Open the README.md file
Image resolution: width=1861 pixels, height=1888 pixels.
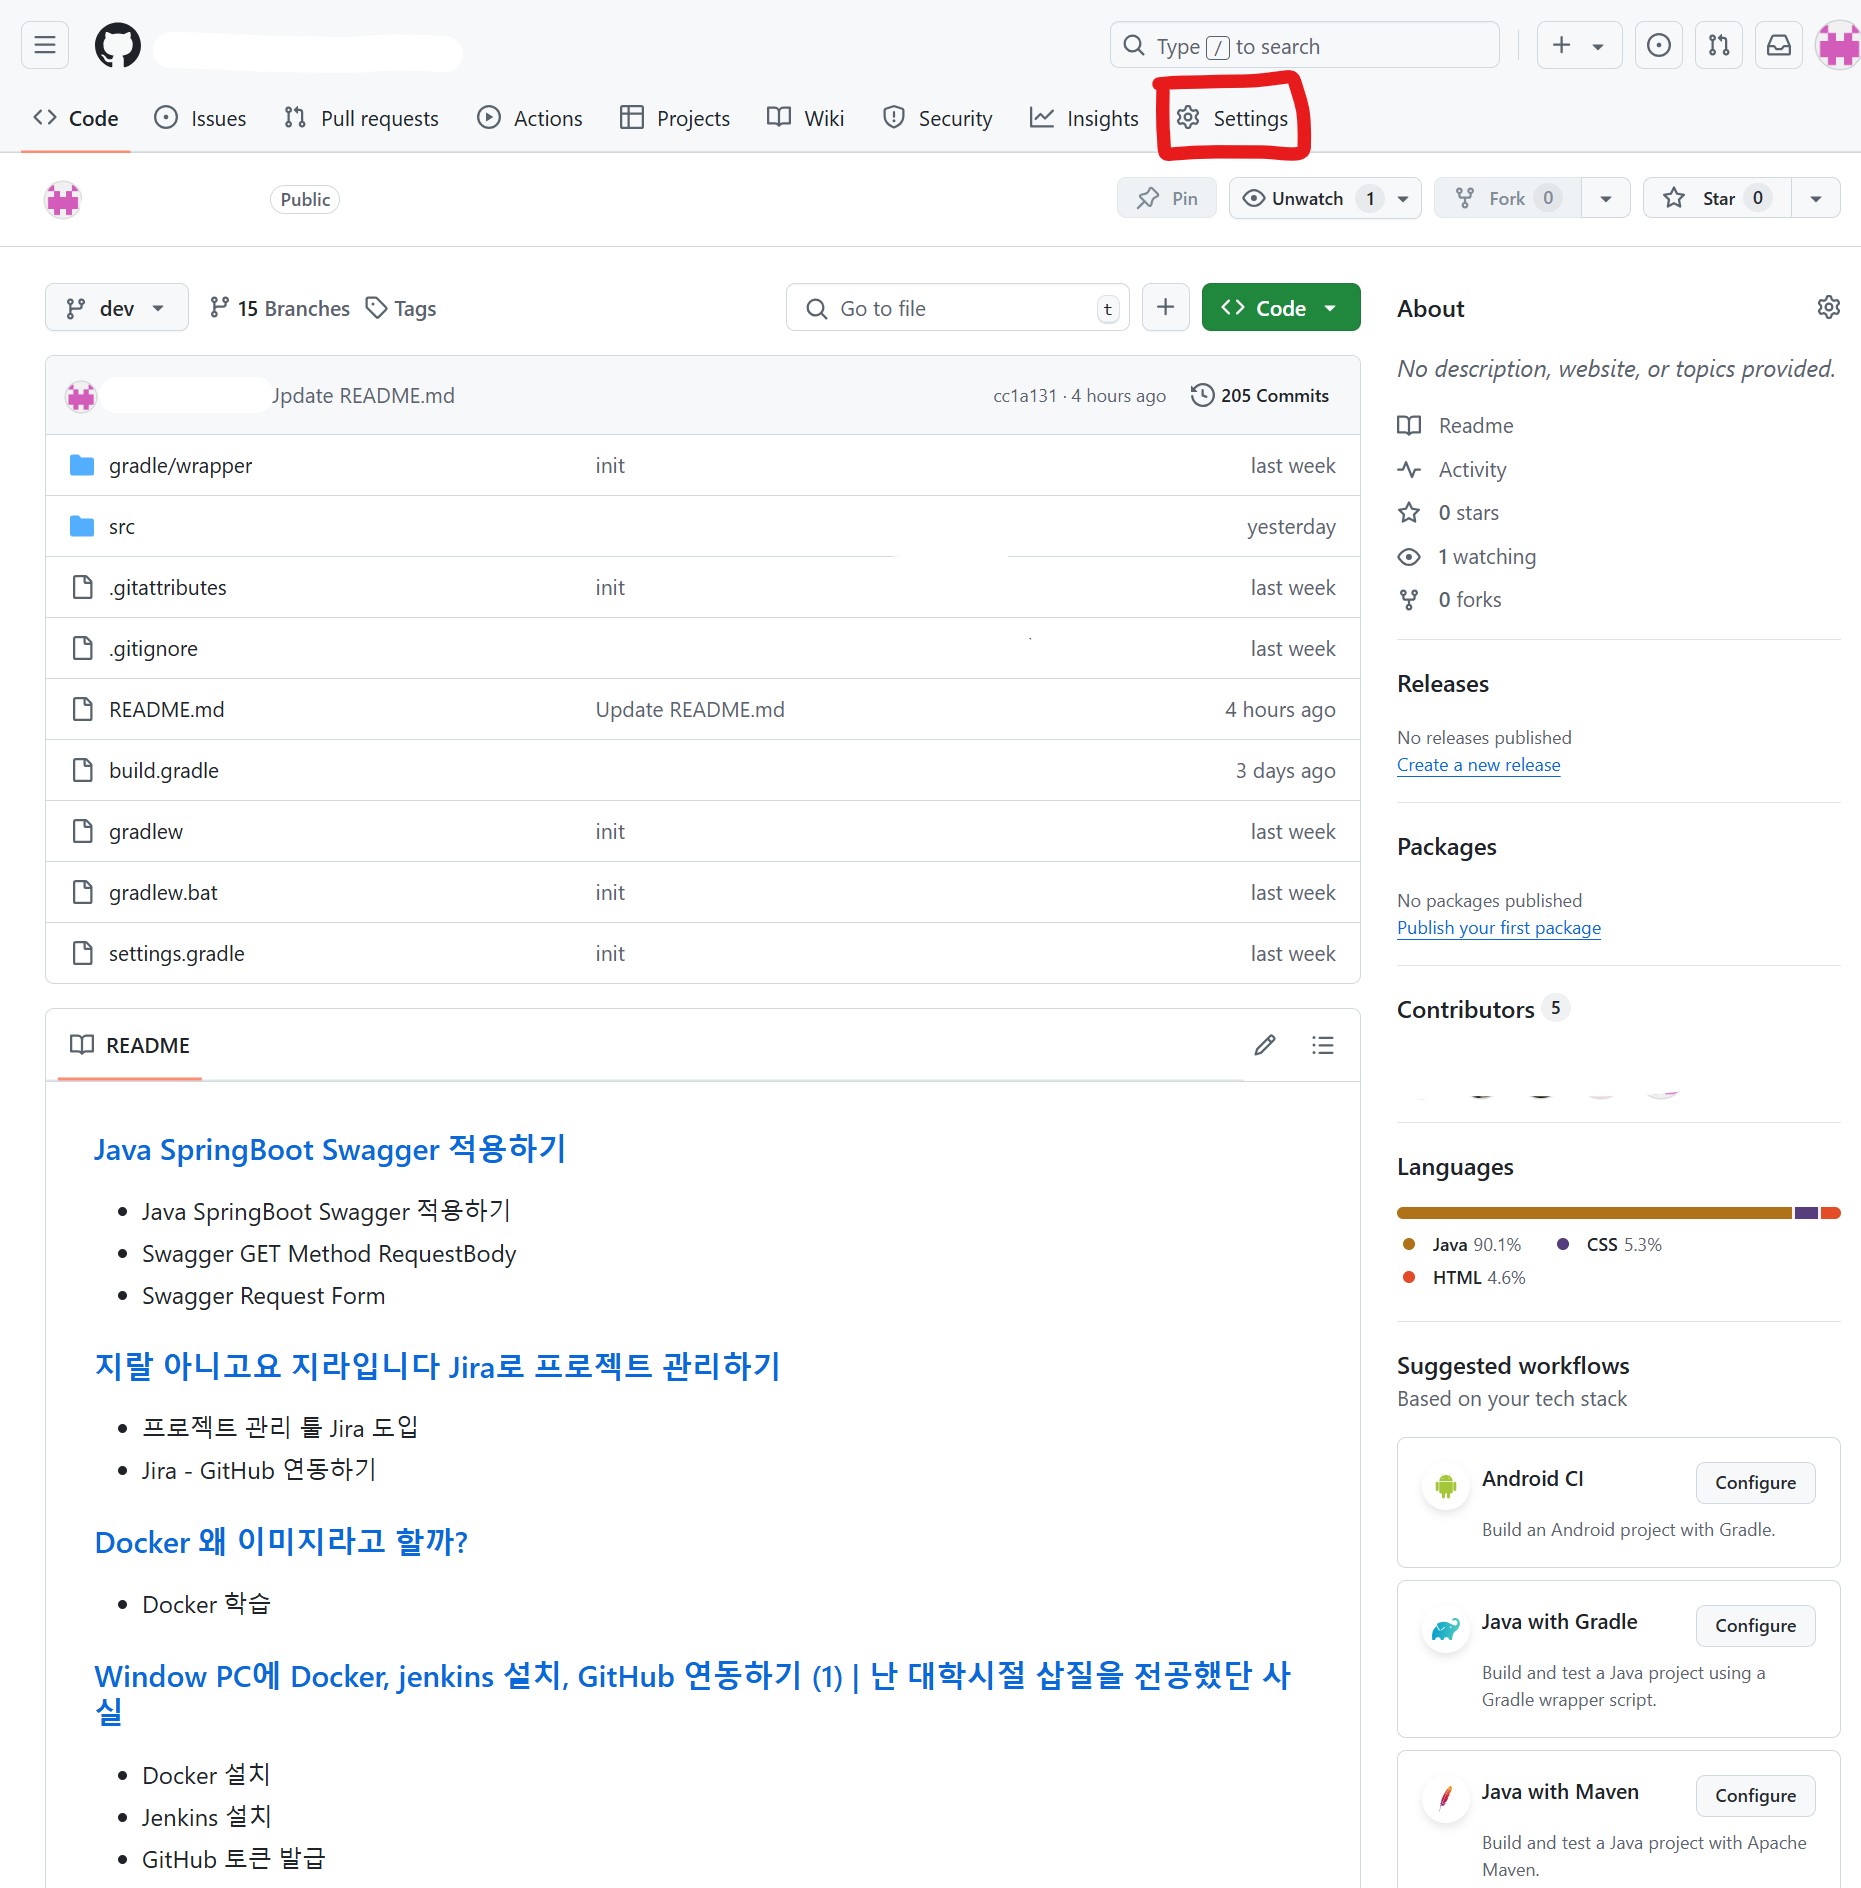pyautogui.click(x=167, y=709)
